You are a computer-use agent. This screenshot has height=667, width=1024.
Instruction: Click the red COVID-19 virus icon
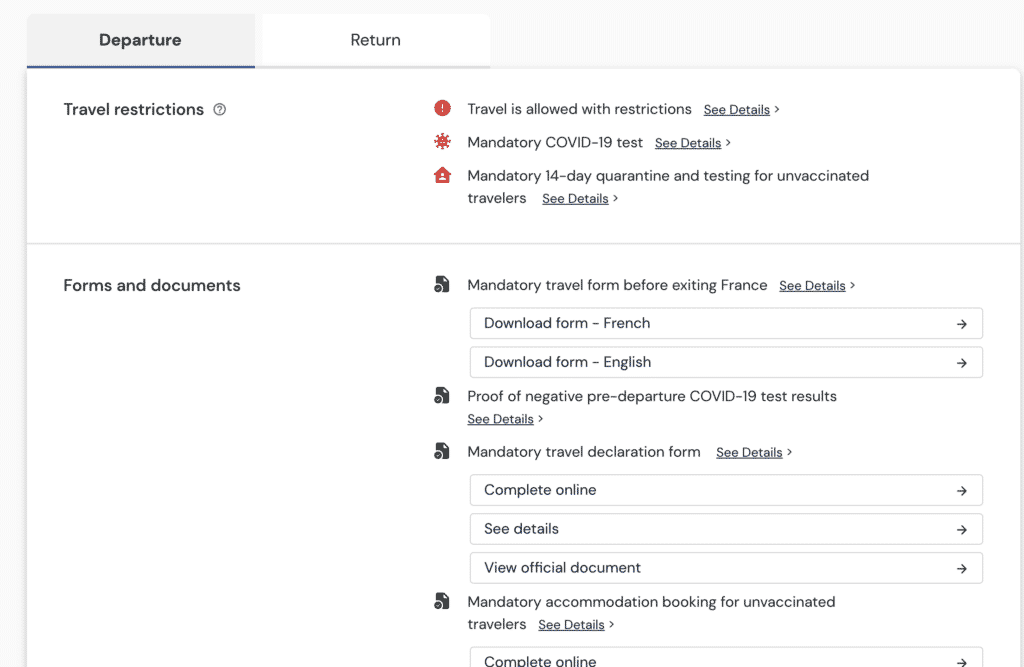(x=442, y=142)
